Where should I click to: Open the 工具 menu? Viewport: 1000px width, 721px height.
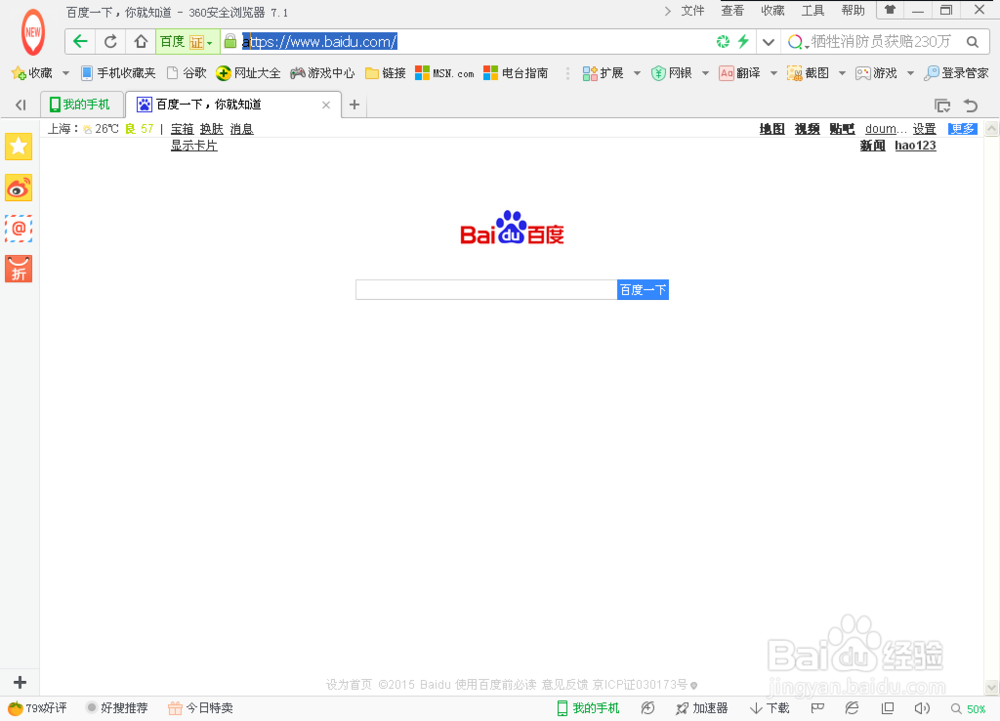point(812,10)
